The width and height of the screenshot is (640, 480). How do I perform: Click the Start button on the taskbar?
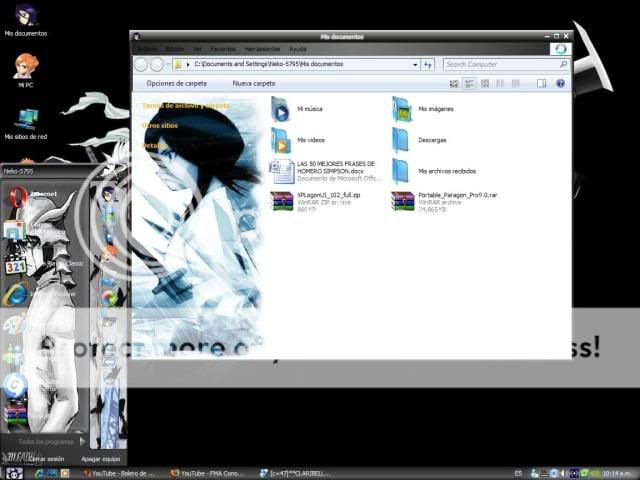click(x=13, y=473)
